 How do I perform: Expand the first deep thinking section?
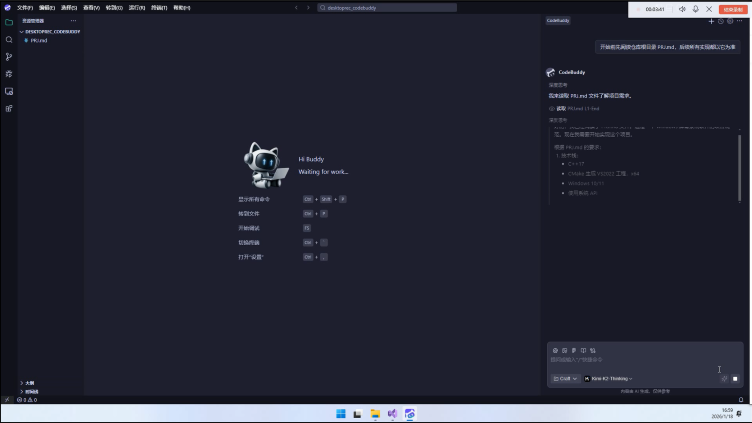(558, 85)
